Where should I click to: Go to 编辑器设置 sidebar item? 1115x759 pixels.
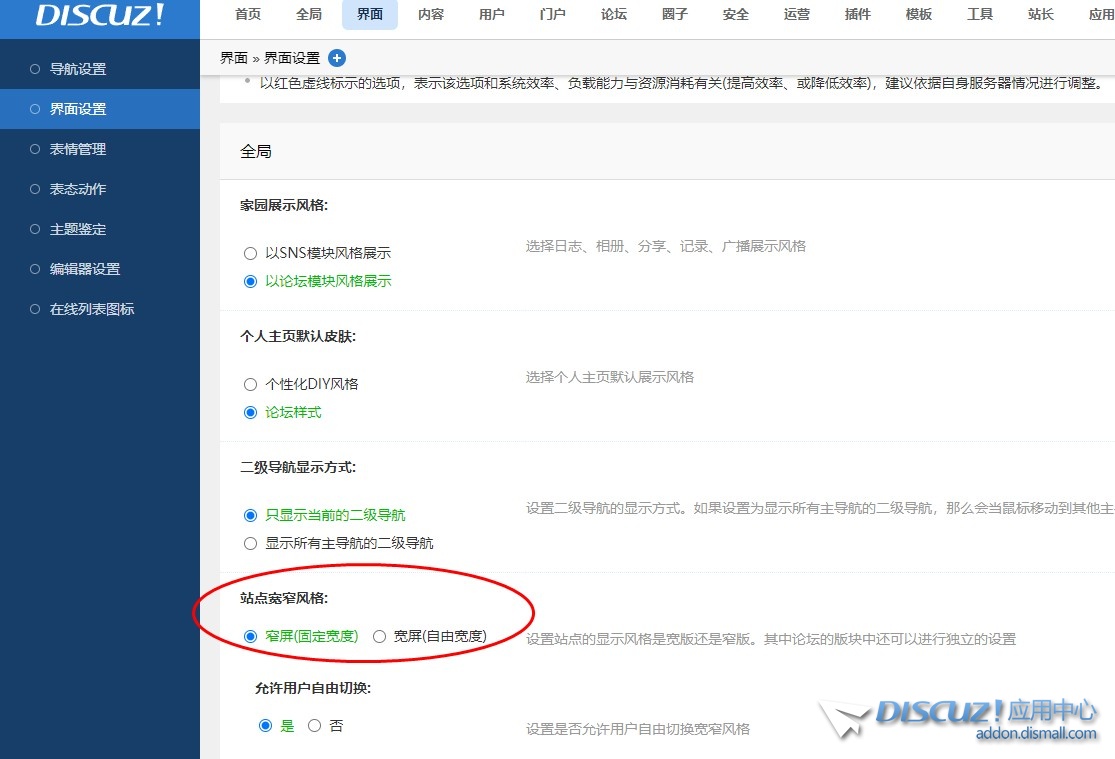[x=85, y=269]
